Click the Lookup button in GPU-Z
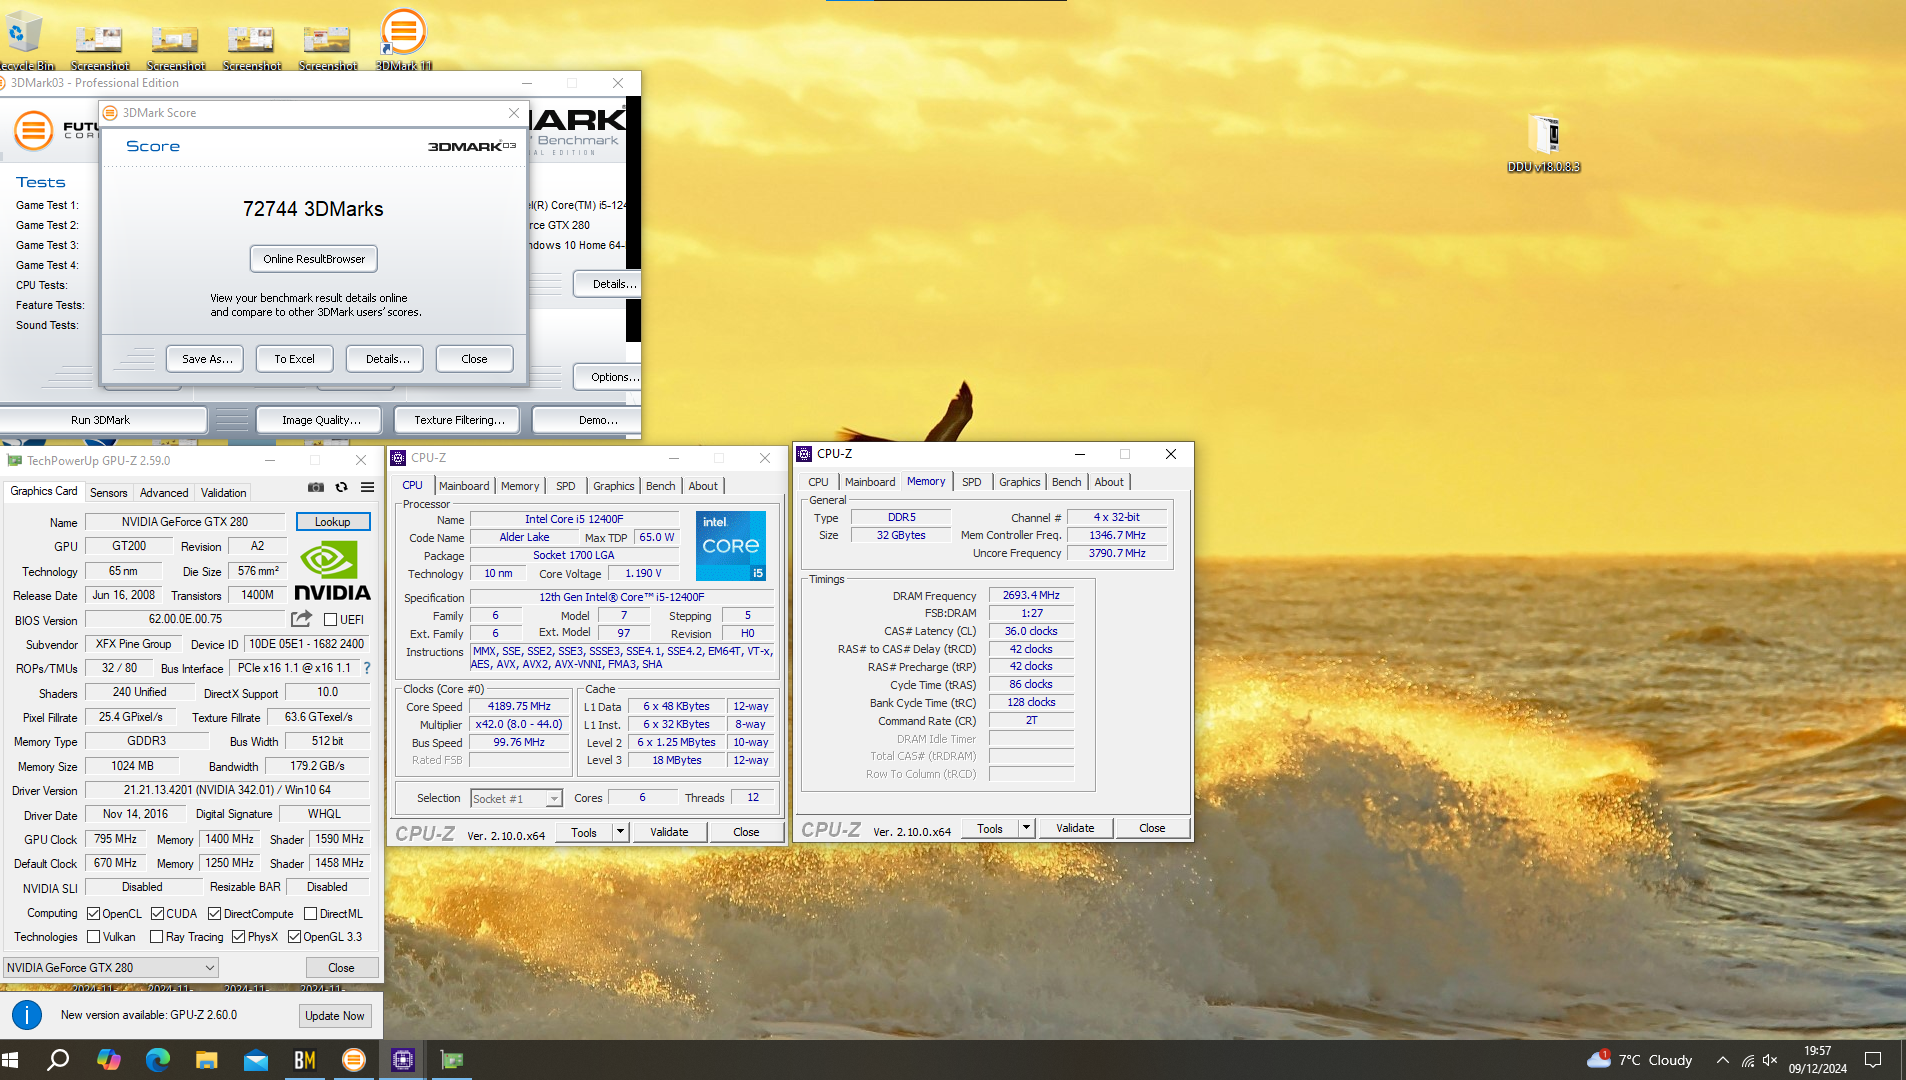The image size is (1906, 1080). tap(333, 522)
